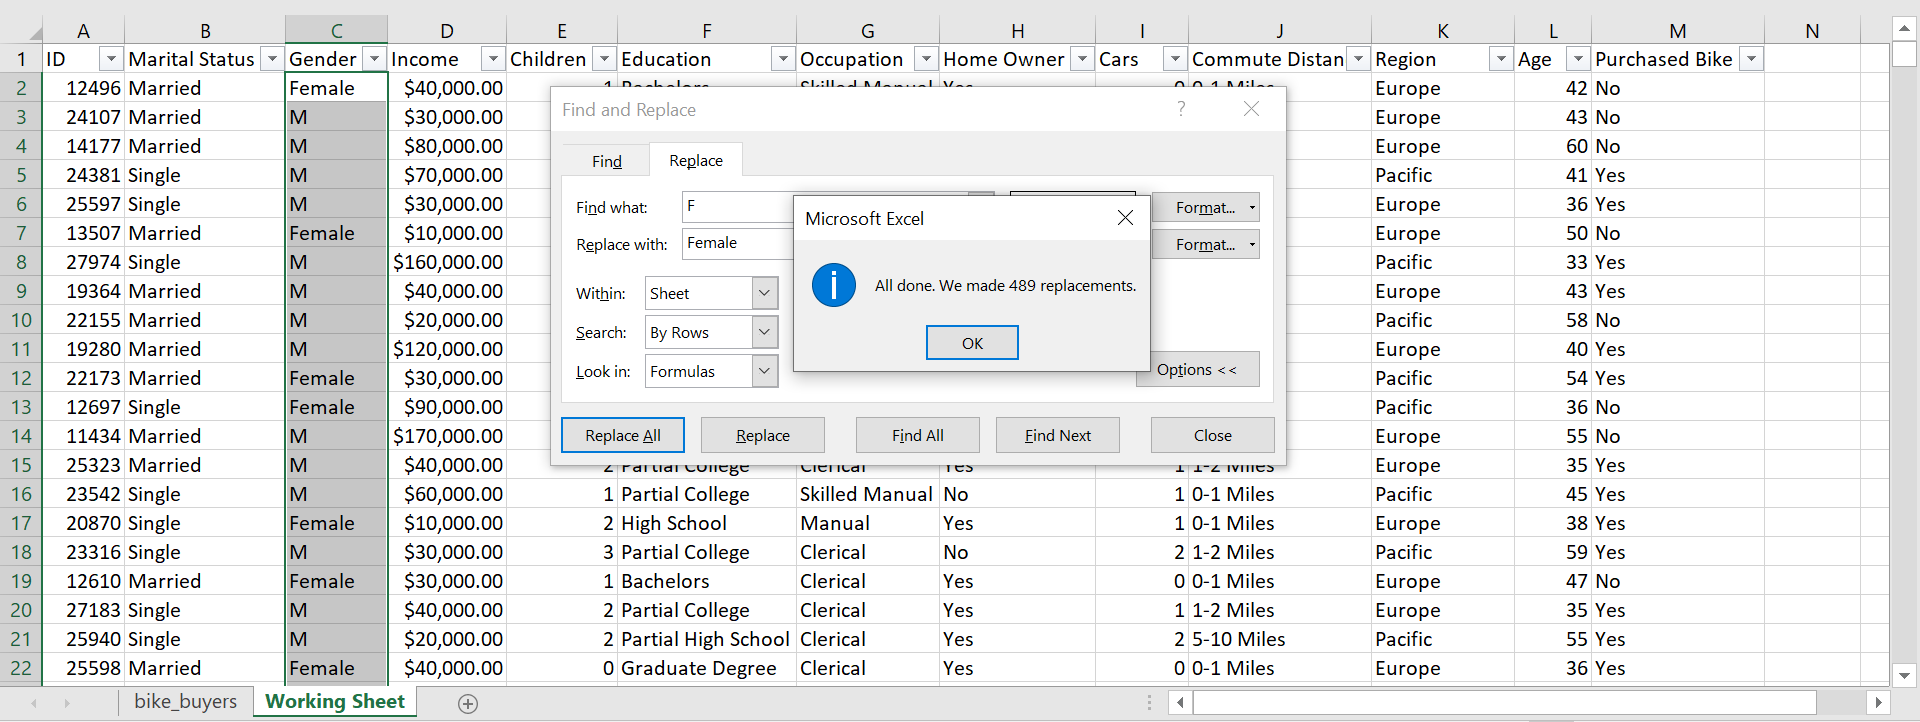Screen dimensions: 1920x722
Task: Open the Search dropdown showing By Rows
Action: [764, 332]
